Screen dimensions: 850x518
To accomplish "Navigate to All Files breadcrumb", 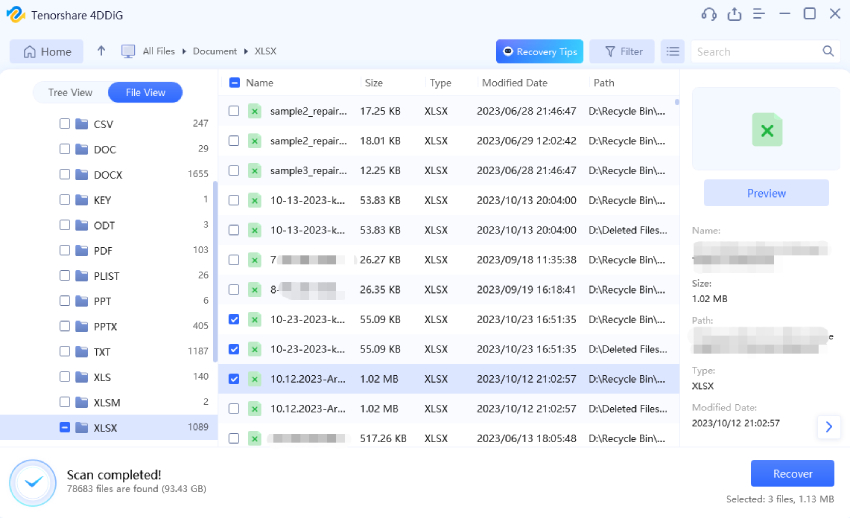I will (x=158, y=51).
